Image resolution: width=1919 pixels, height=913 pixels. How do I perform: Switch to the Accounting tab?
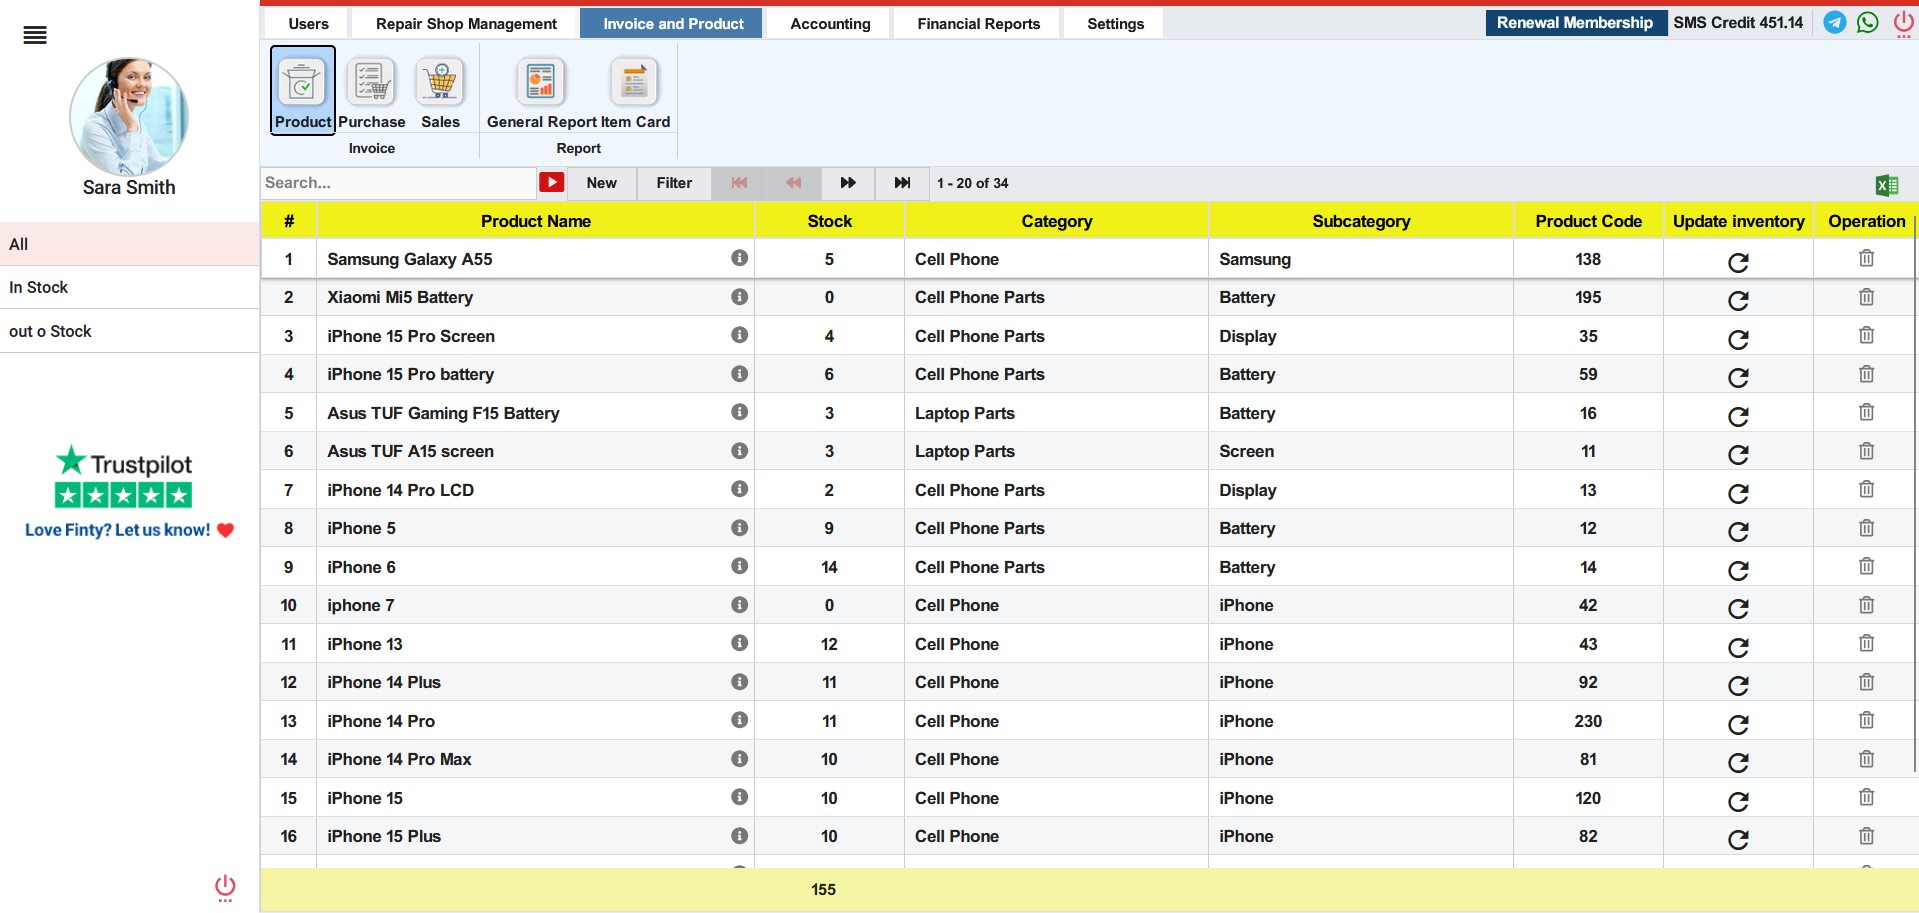pyautogui.click(x=830, y=24)
